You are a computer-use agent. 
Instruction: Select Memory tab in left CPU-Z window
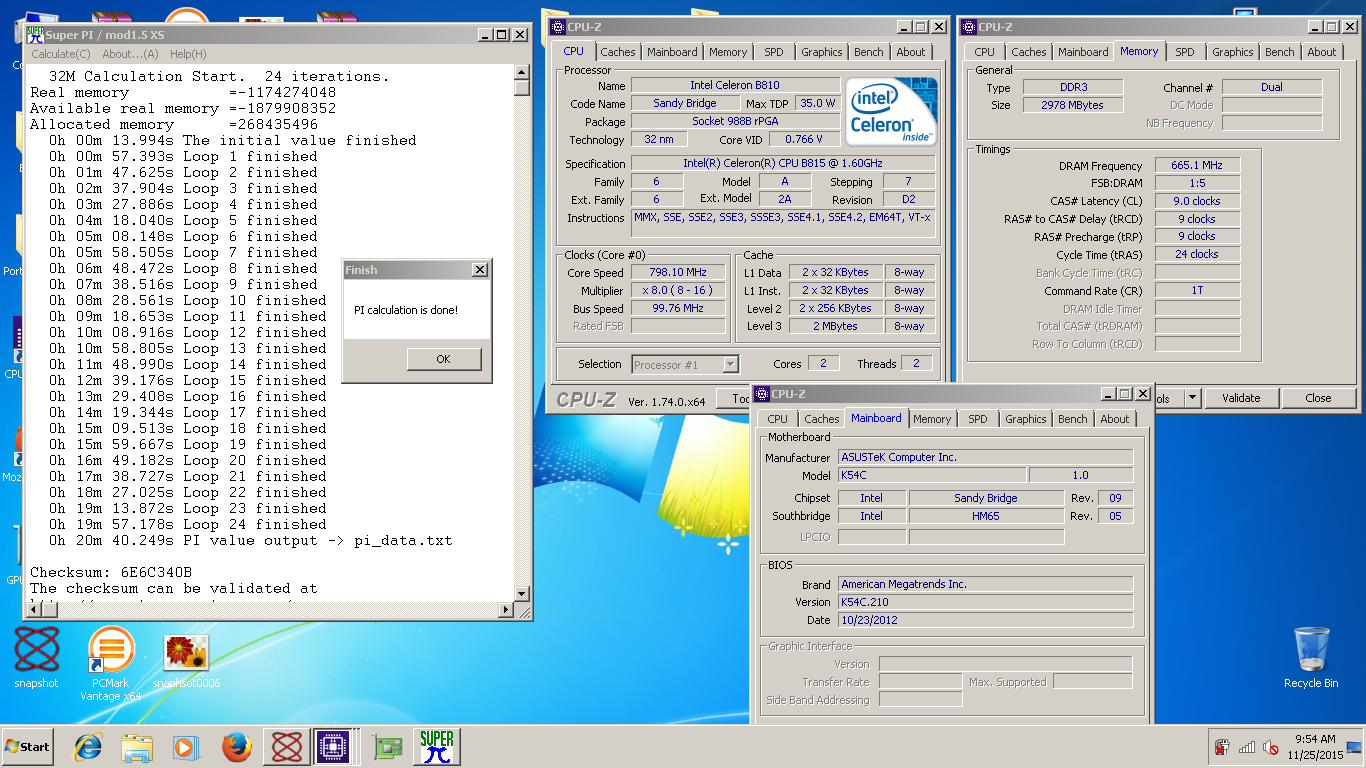click(728, 52)
